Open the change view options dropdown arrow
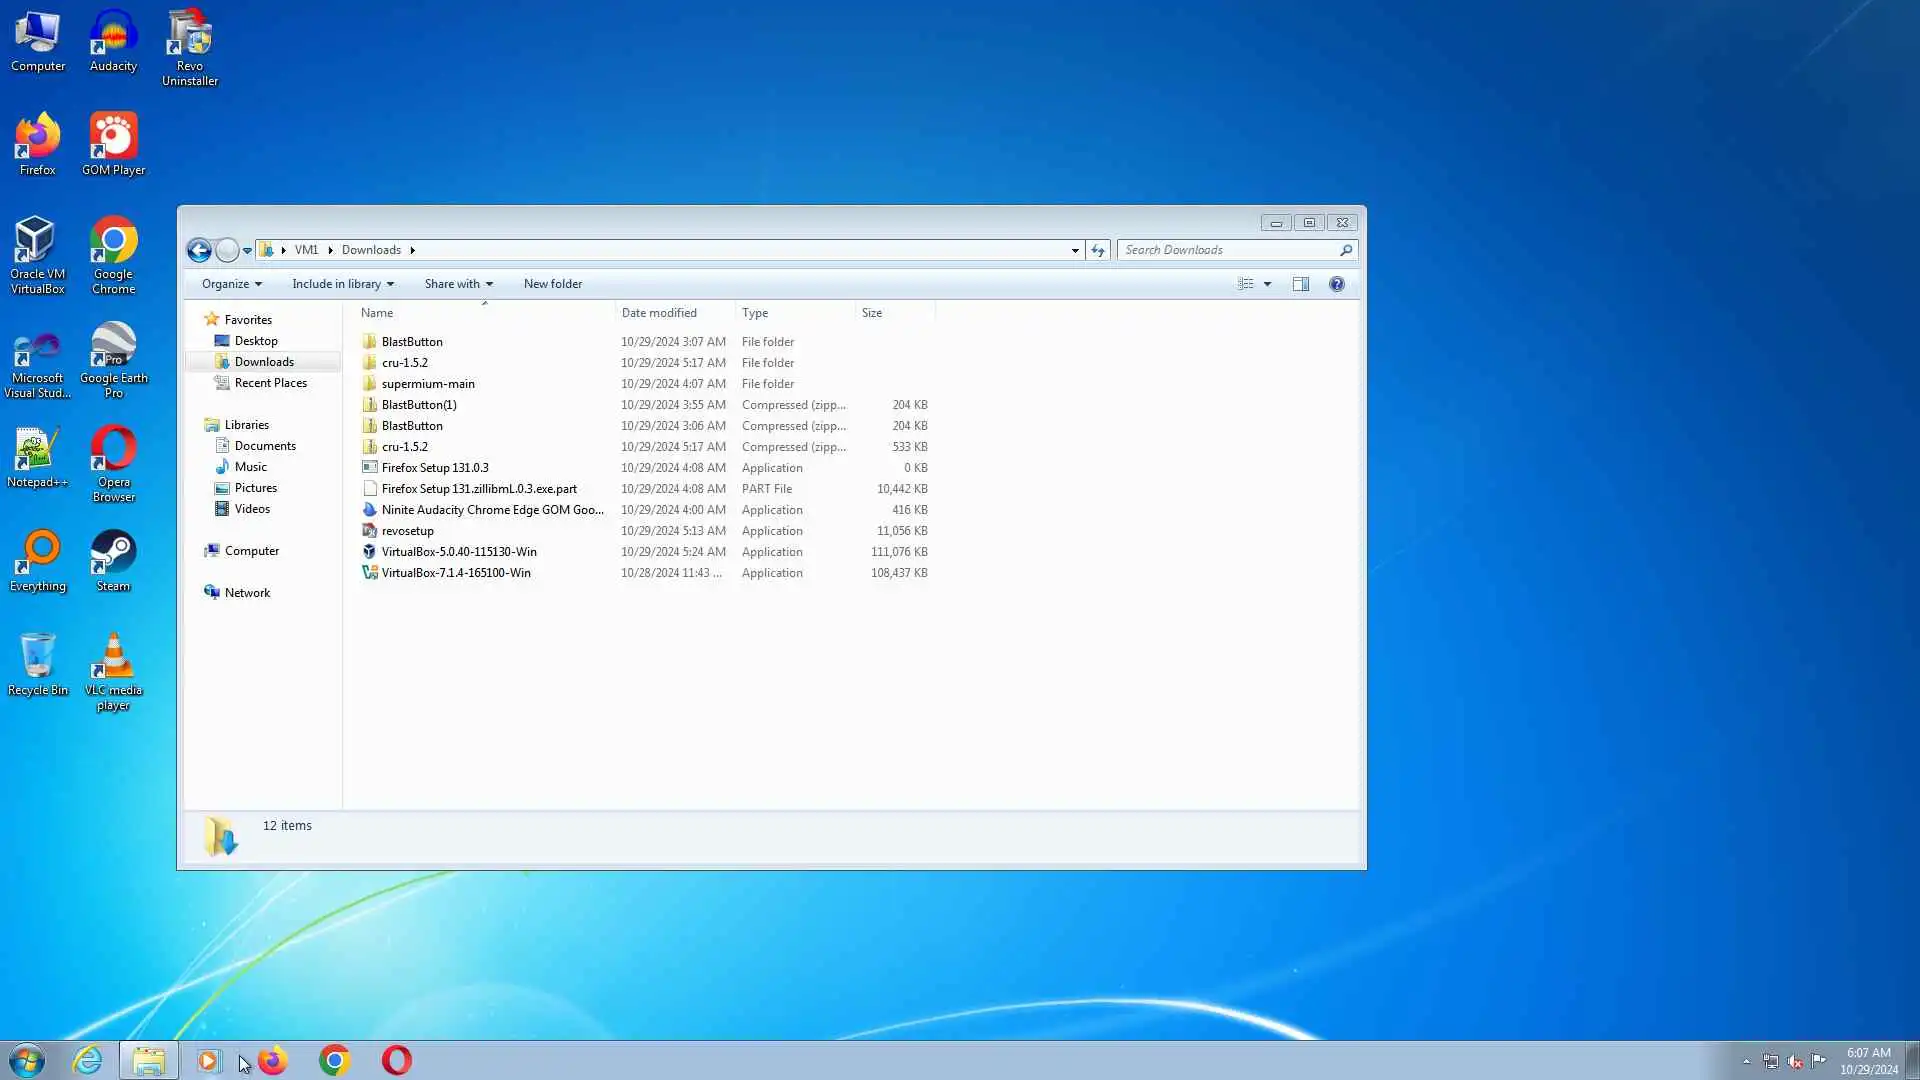 tap(1267, 284)
